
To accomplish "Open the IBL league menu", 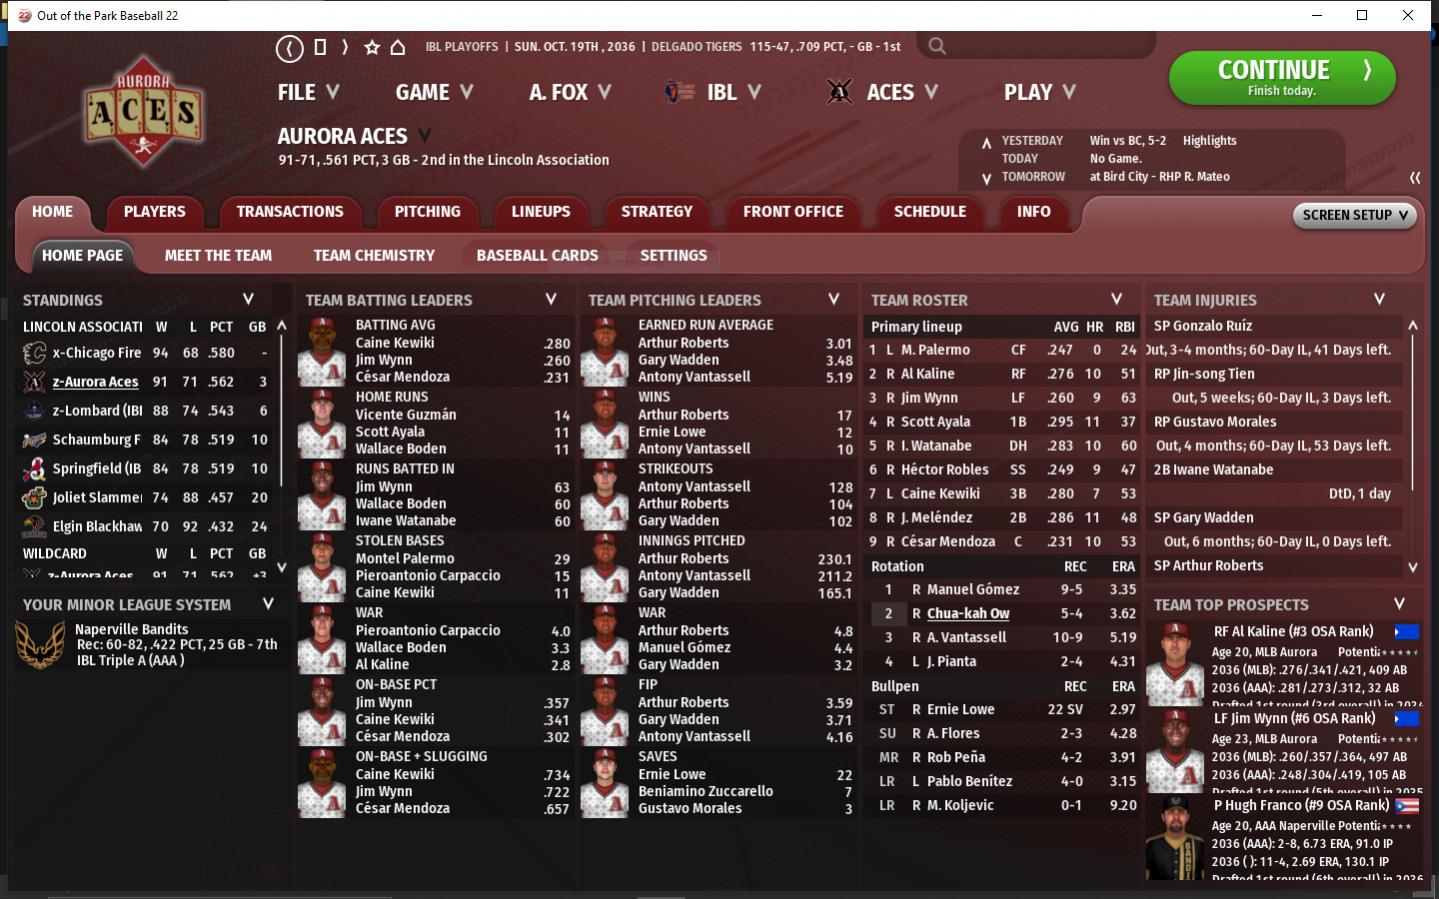I will [734, 92].
